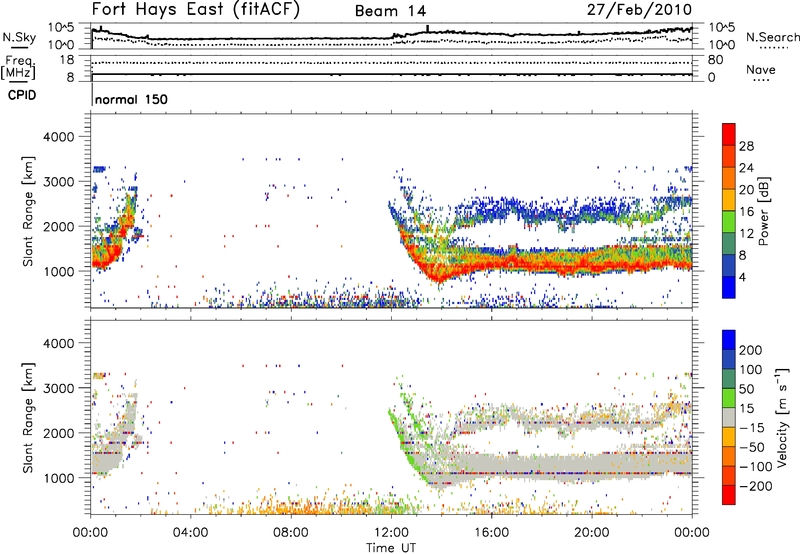Click the '4000' tick of power panel
This screenshot has width=800, height=554.
58,137
